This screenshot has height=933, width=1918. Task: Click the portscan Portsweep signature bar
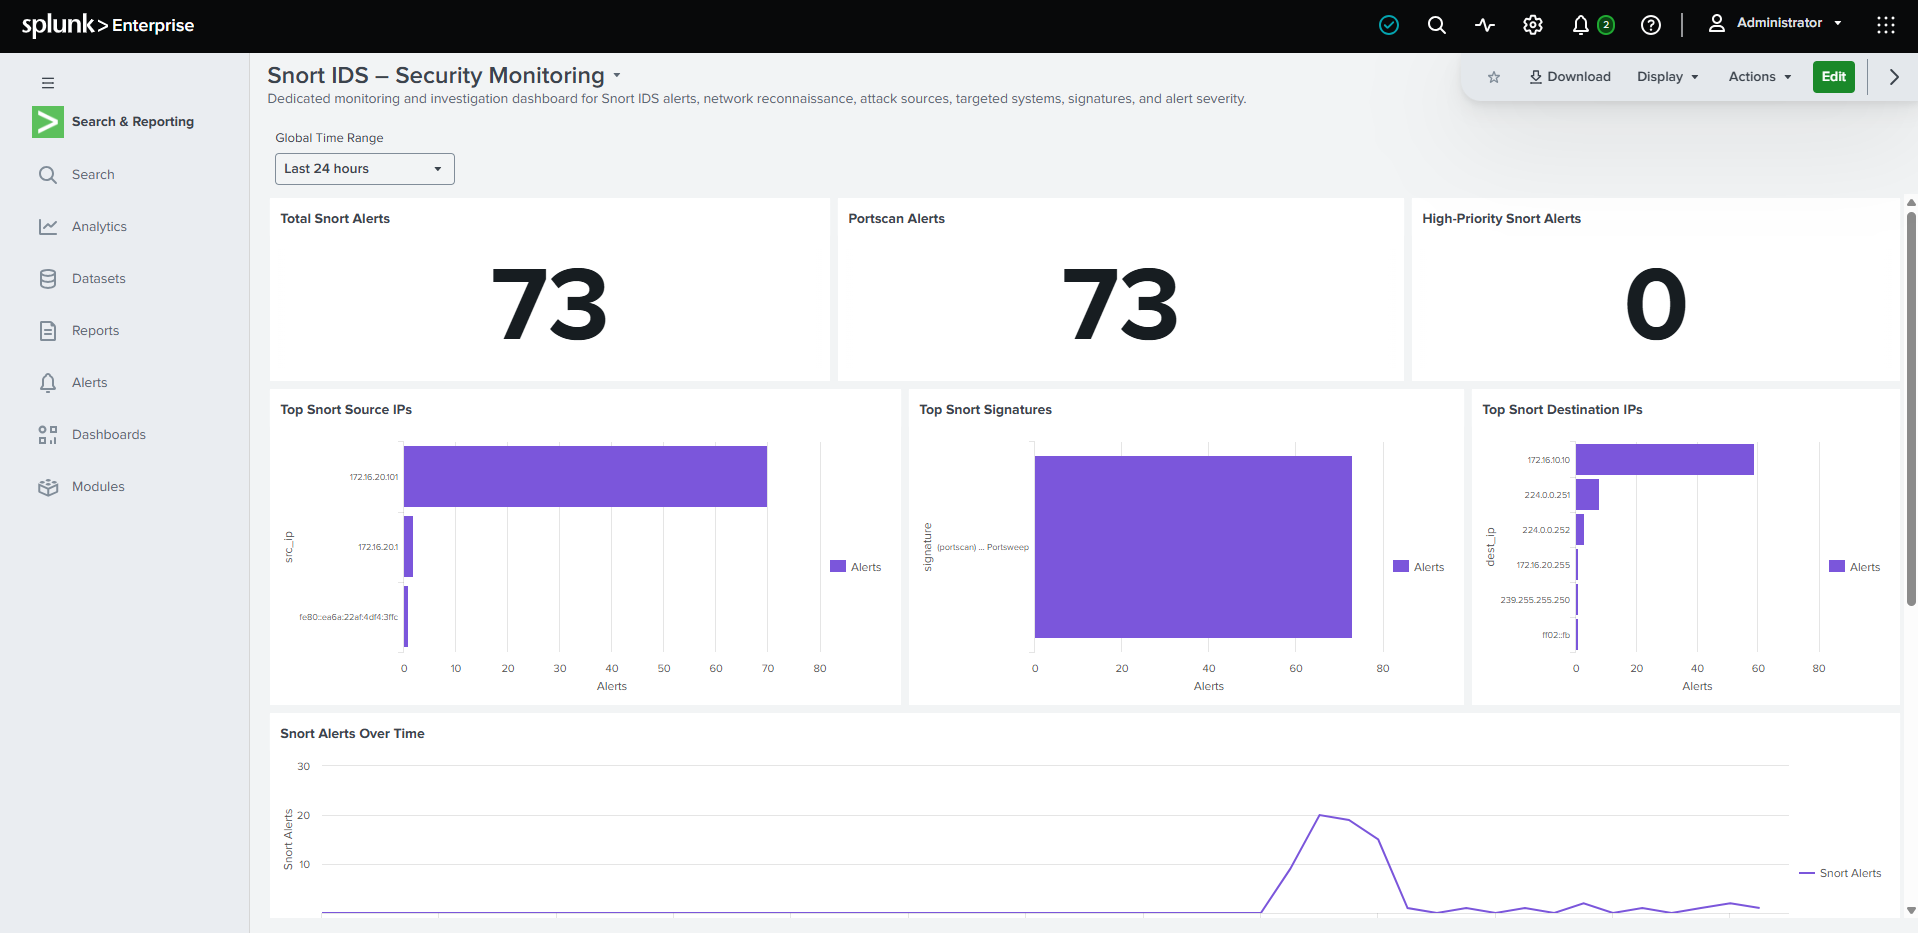(1193, 547)
